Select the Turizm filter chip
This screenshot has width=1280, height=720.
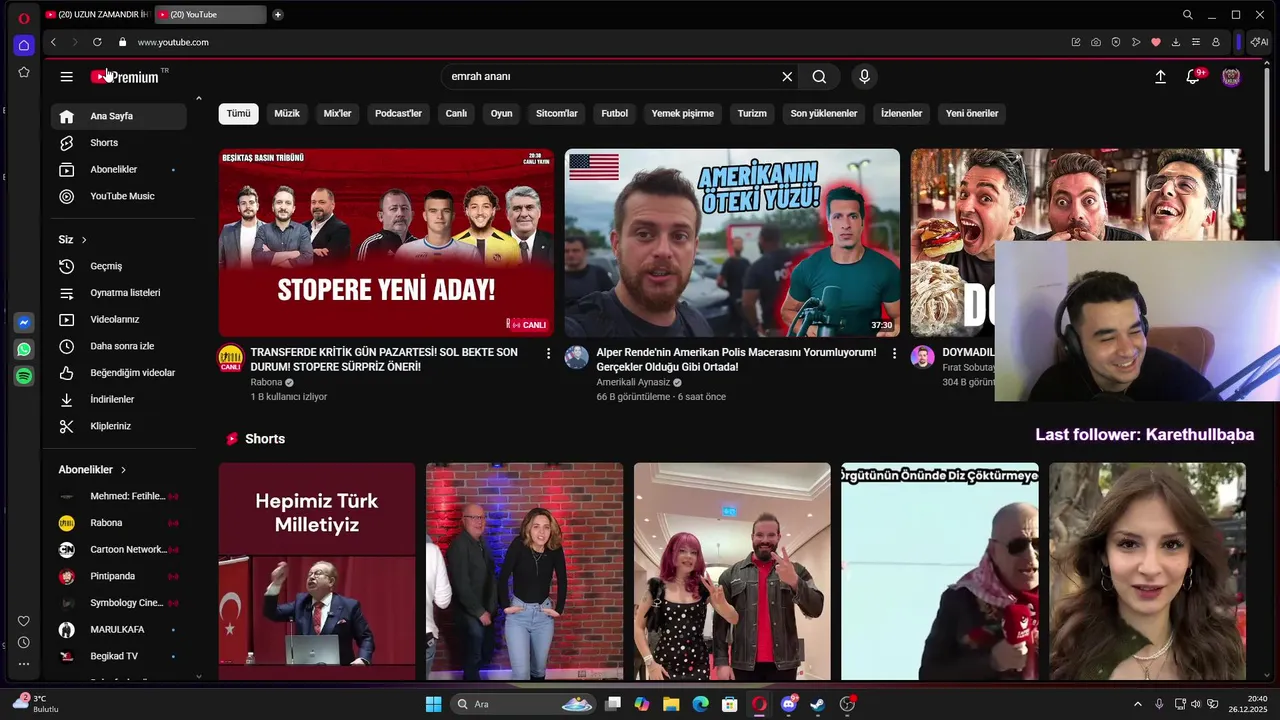coord(752,114)
